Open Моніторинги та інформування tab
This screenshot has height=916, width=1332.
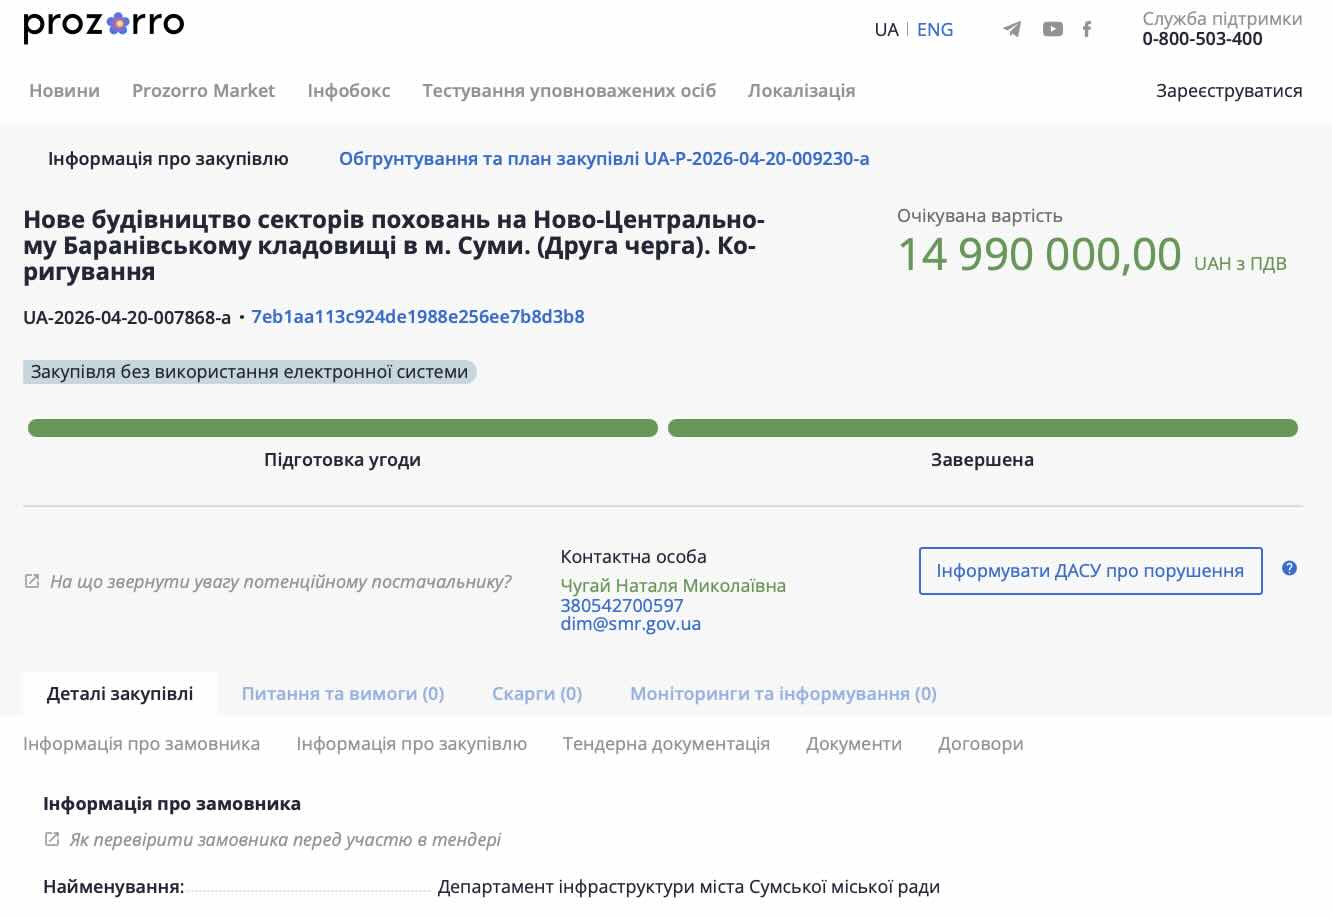coord(782,694)
